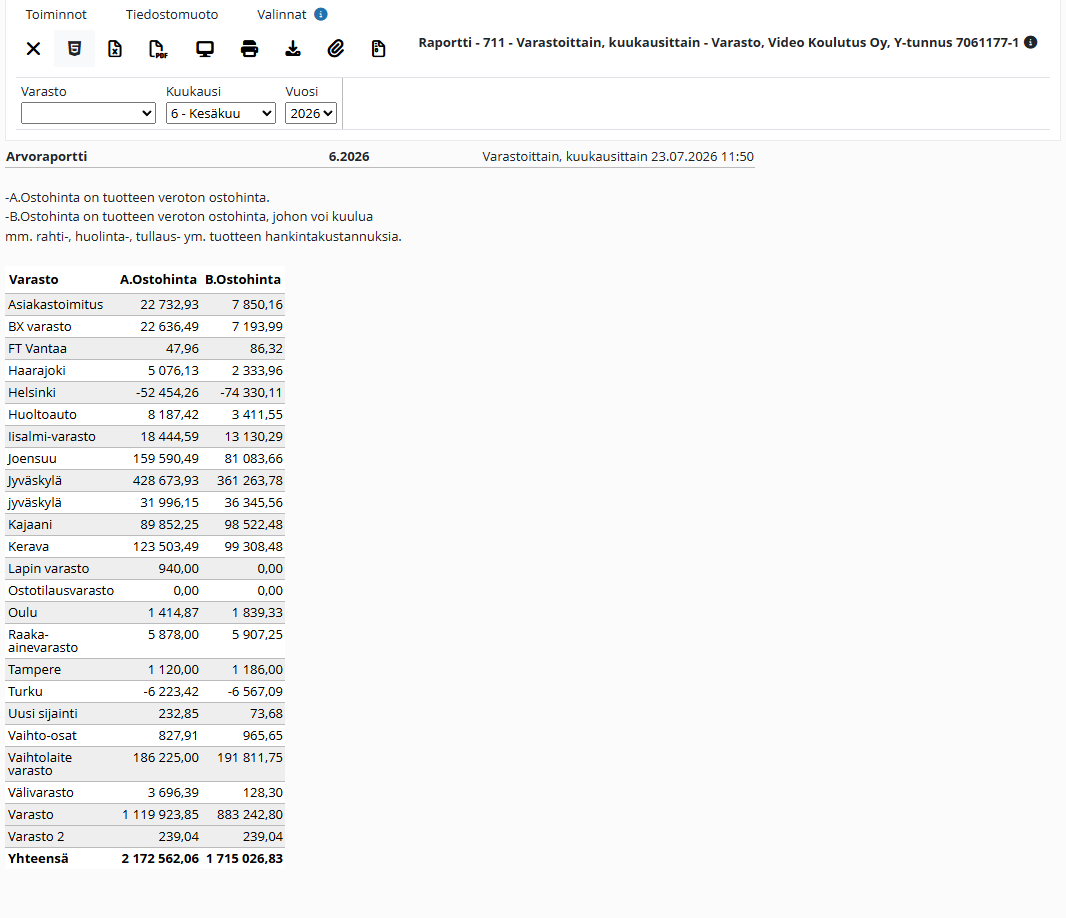Open the Vuosi dropdown showing 2026
Viewport: 1066px width, 918px height.
(311, 114)
